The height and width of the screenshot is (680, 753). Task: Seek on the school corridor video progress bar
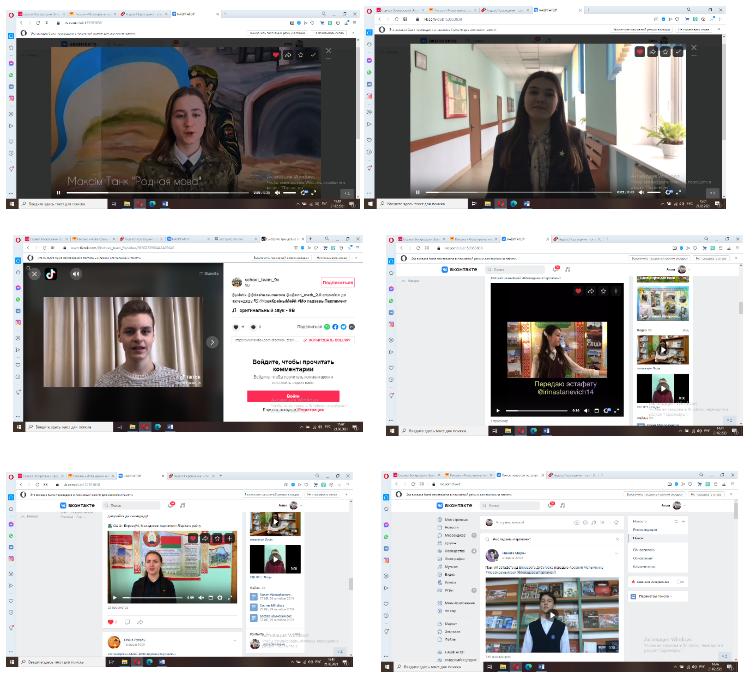(519, 192)
